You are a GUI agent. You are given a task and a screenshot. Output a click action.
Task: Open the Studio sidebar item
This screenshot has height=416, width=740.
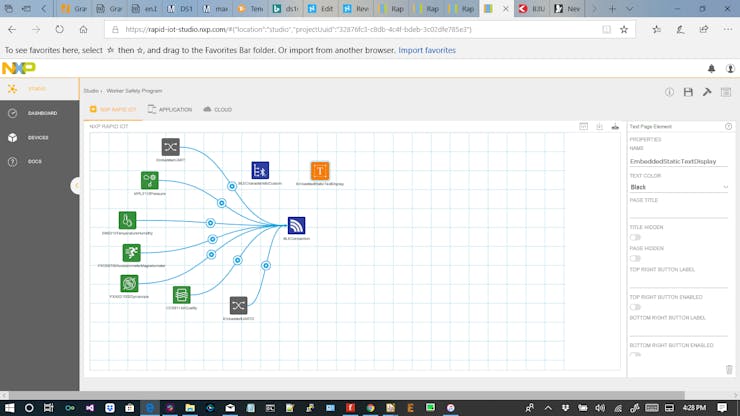40,89
